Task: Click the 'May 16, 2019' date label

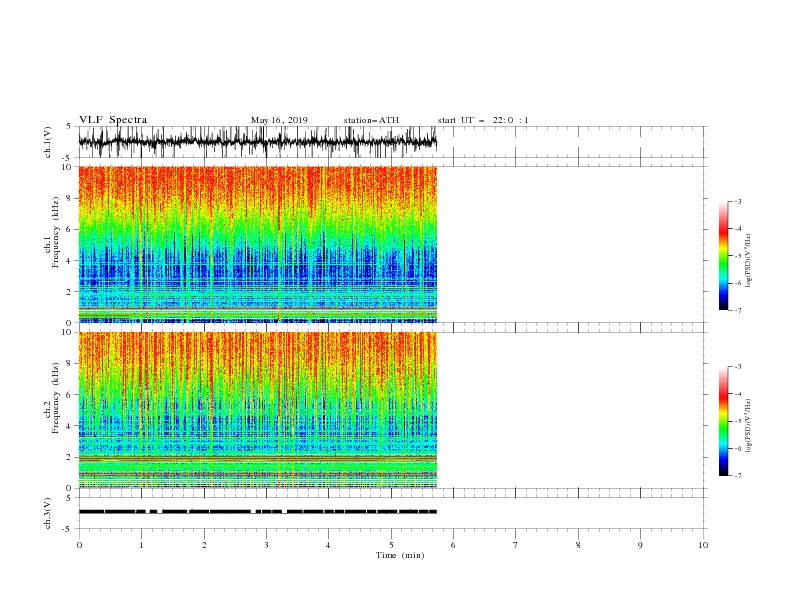Action: click(x=279, y=120)
